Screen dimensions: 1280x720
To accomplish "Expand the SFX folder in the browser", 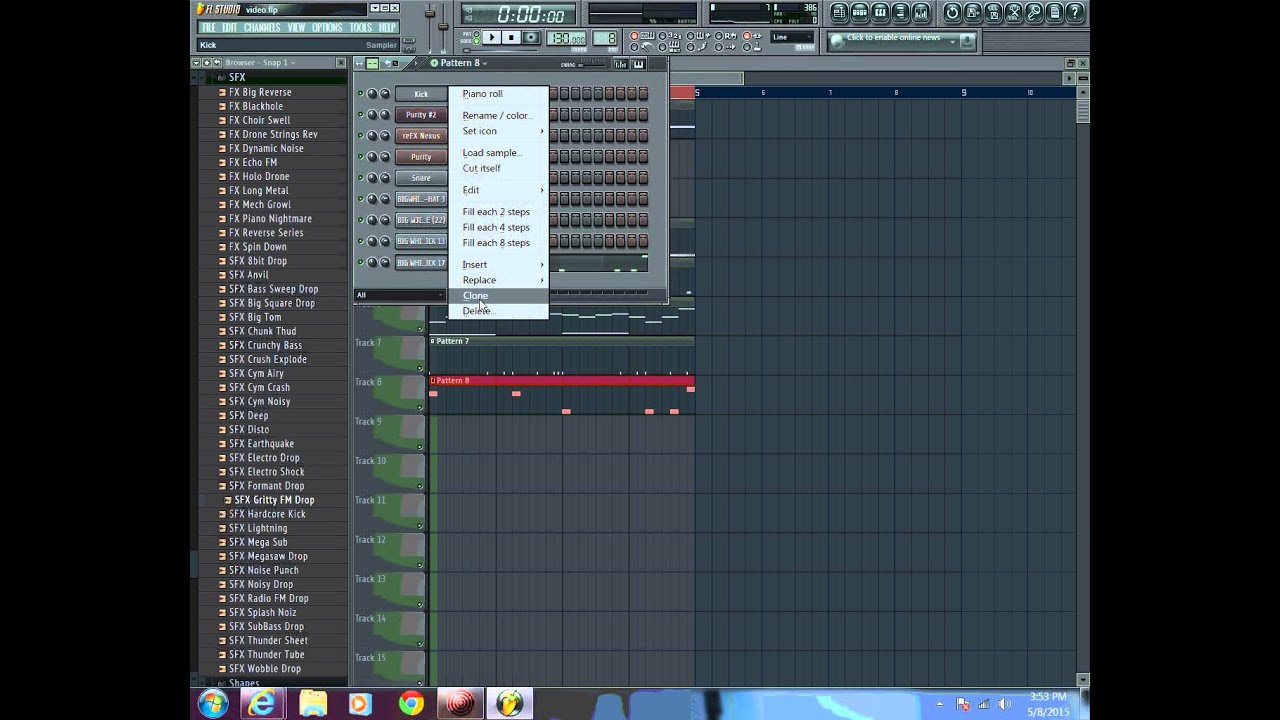I will 237,77.
